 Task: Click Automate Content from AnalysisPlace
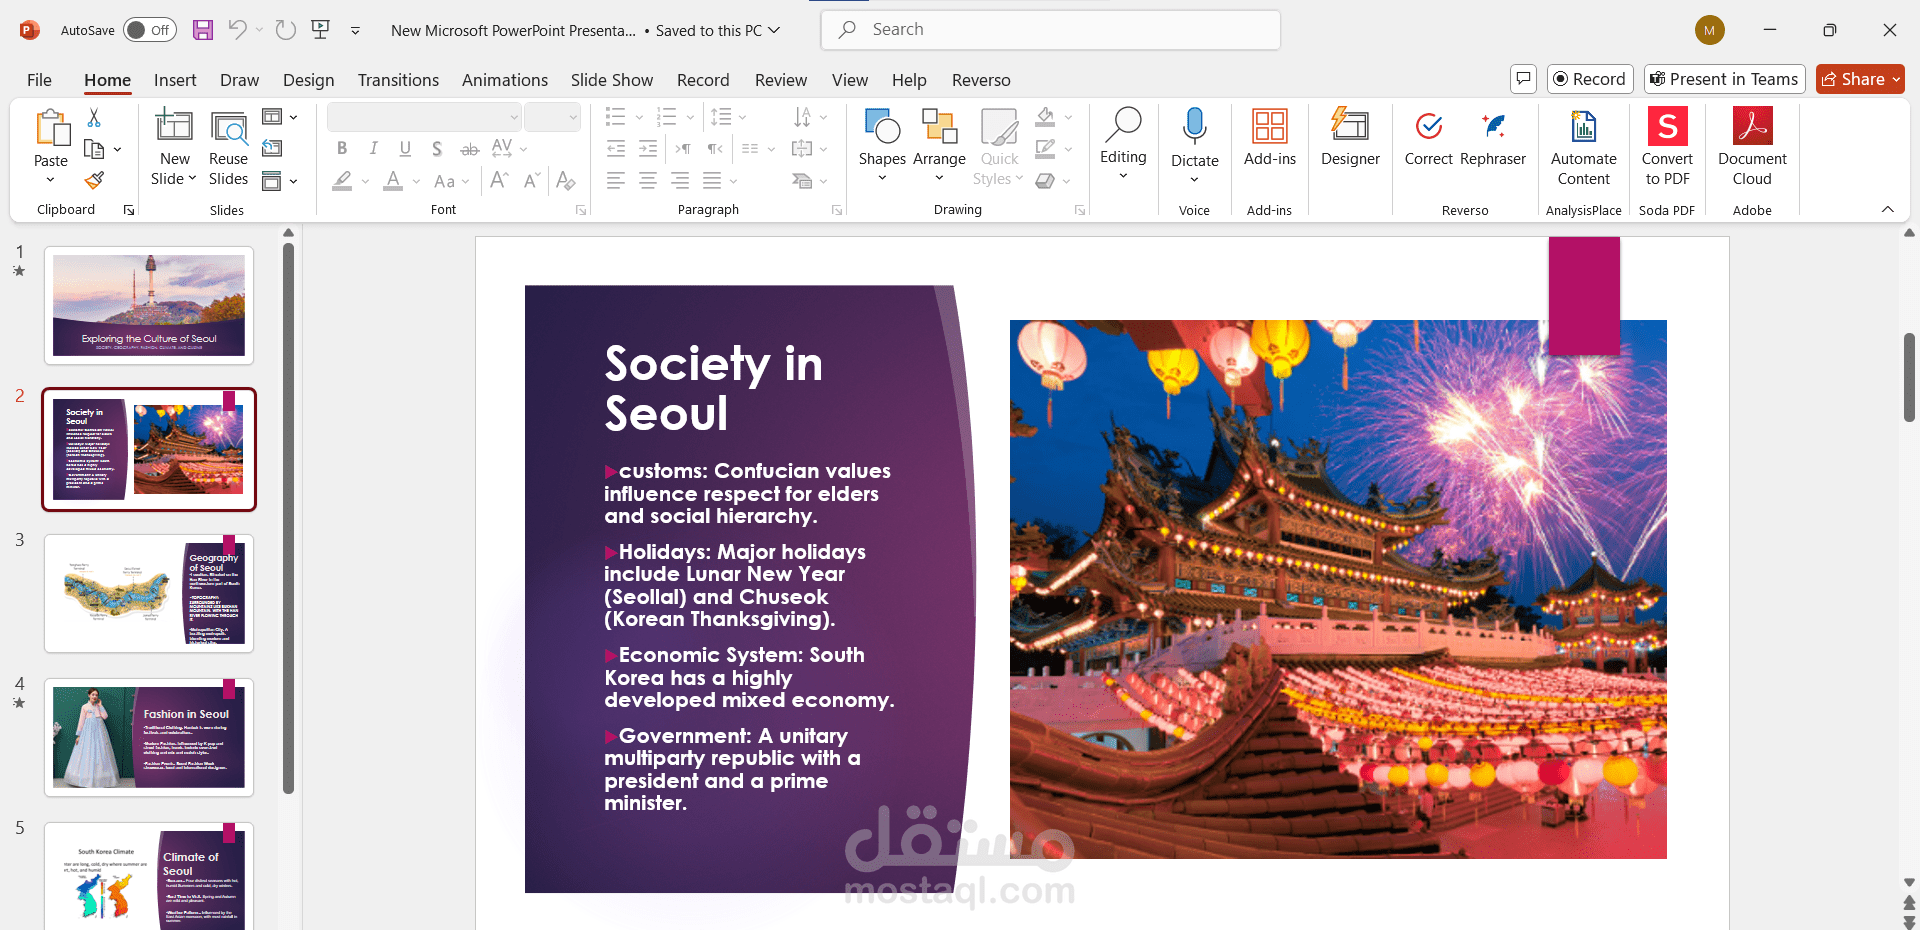(1584, 148)
